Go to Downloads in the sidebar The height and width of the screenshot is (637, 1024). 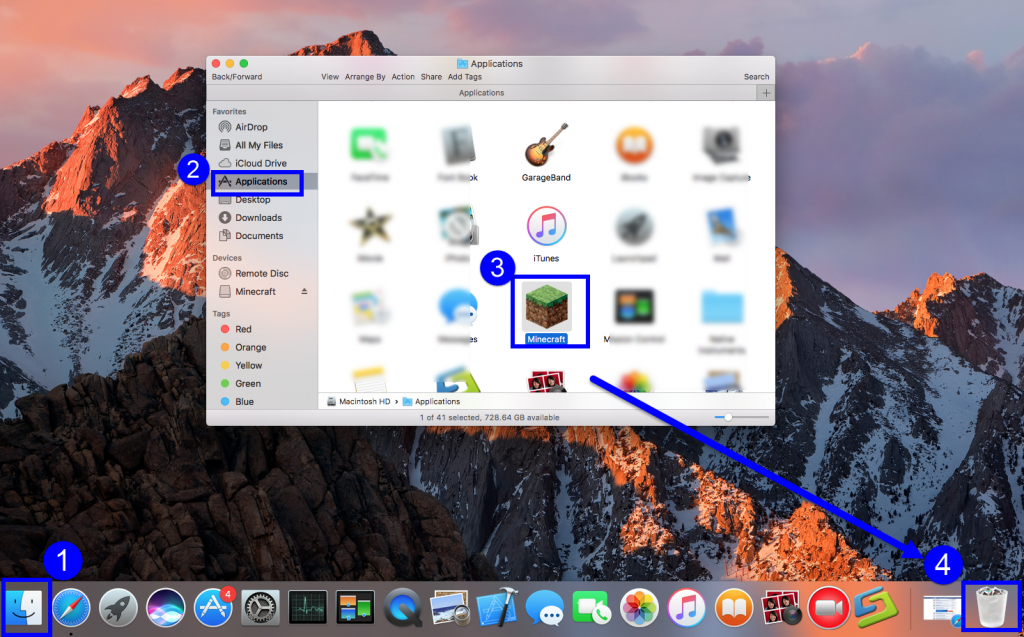(258, 218)
